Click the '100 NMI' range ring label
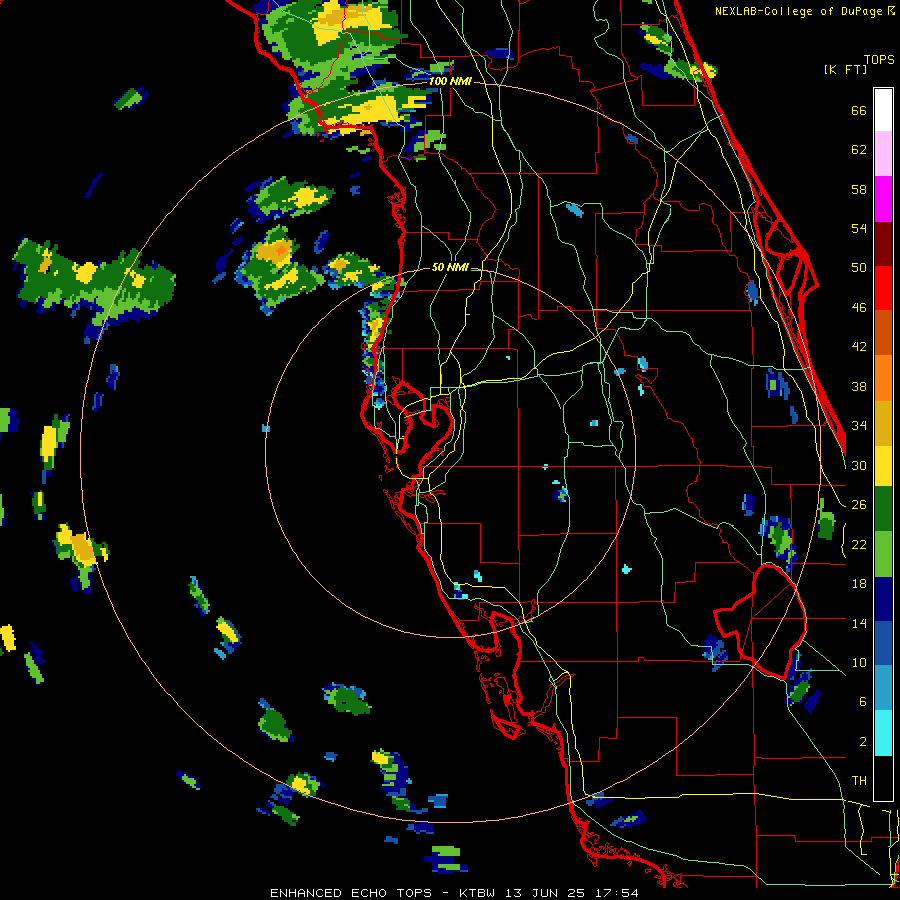This screenshot has height=900, width=900. [x=450, y=82]
